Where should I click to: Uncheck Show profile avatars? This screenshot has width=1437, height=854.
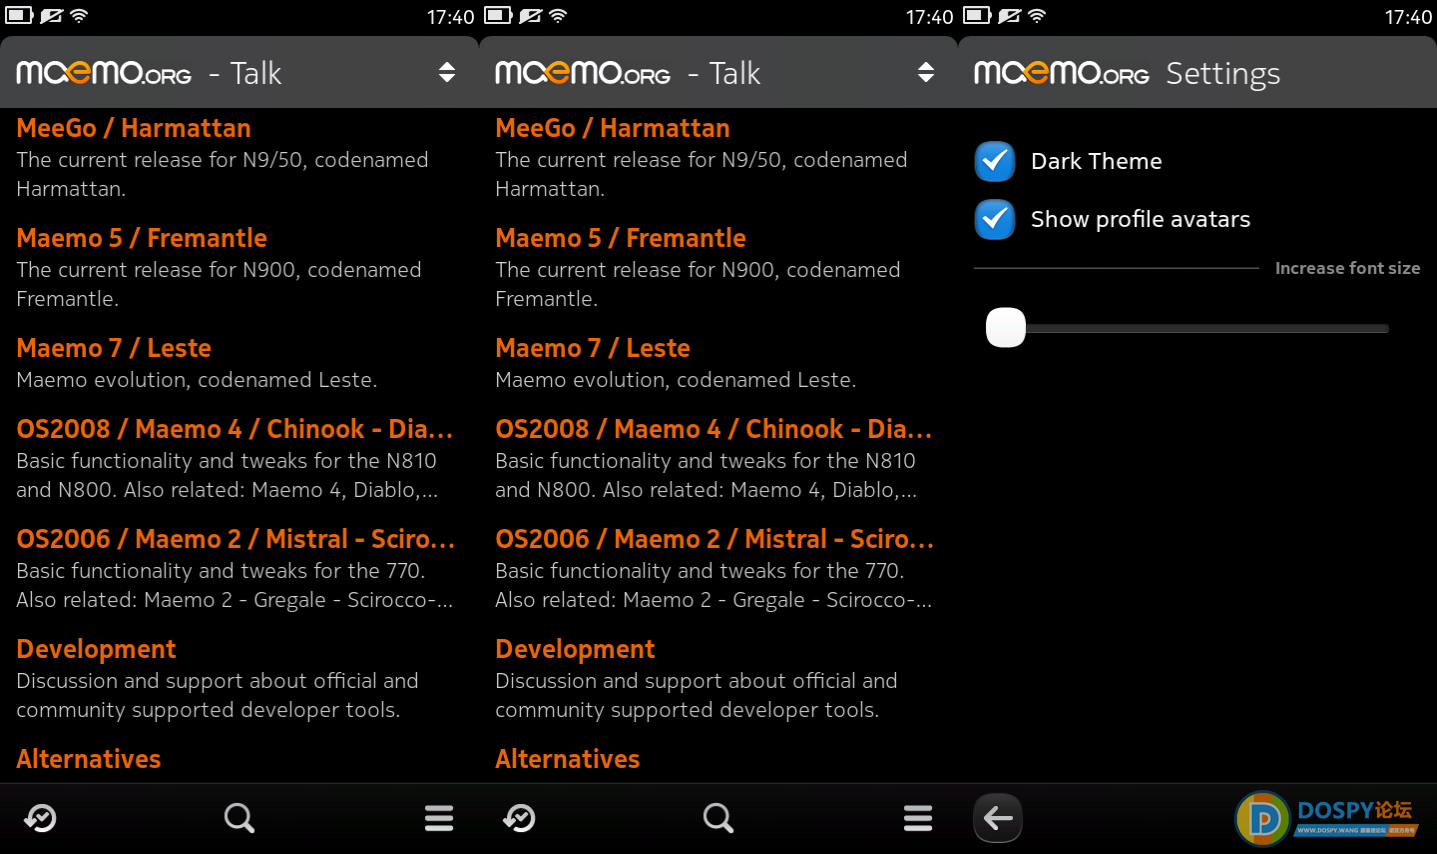click(995, 219)
